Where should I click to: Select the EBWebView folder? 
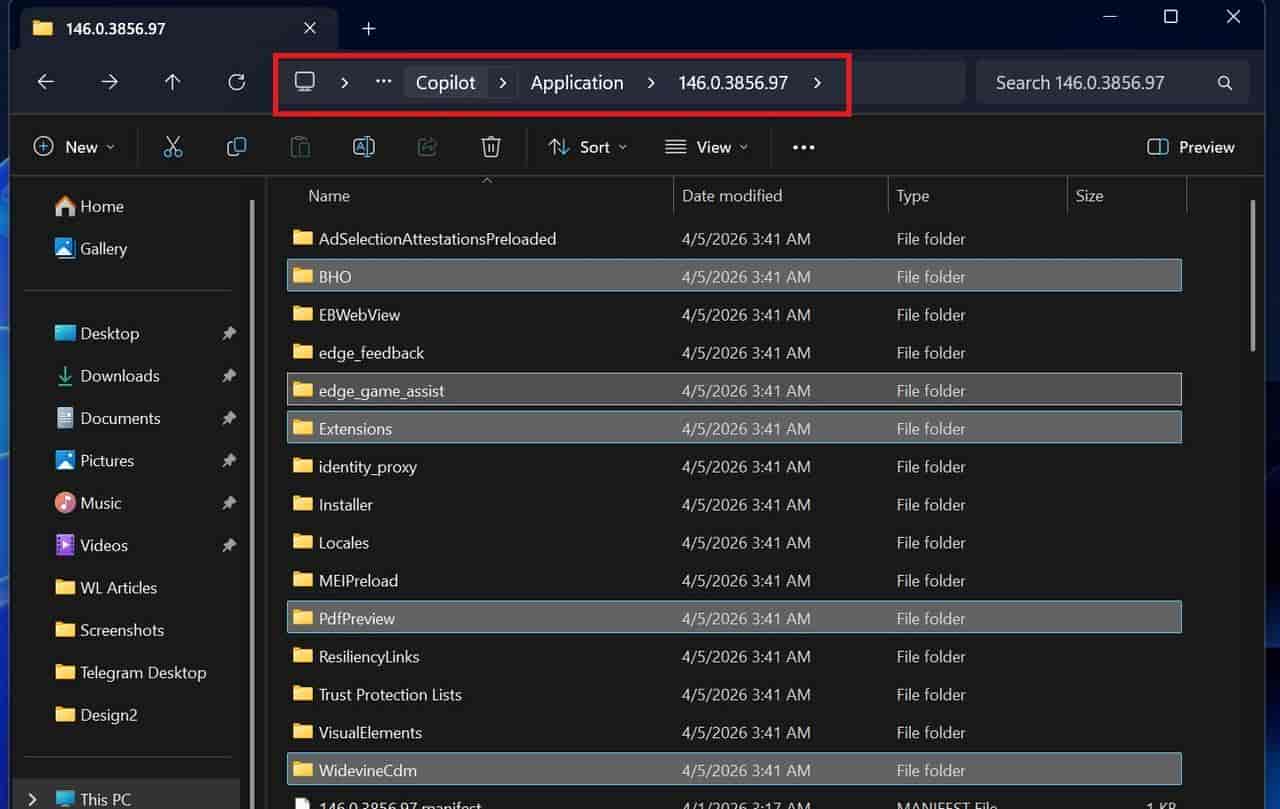[x=734, y=314]
